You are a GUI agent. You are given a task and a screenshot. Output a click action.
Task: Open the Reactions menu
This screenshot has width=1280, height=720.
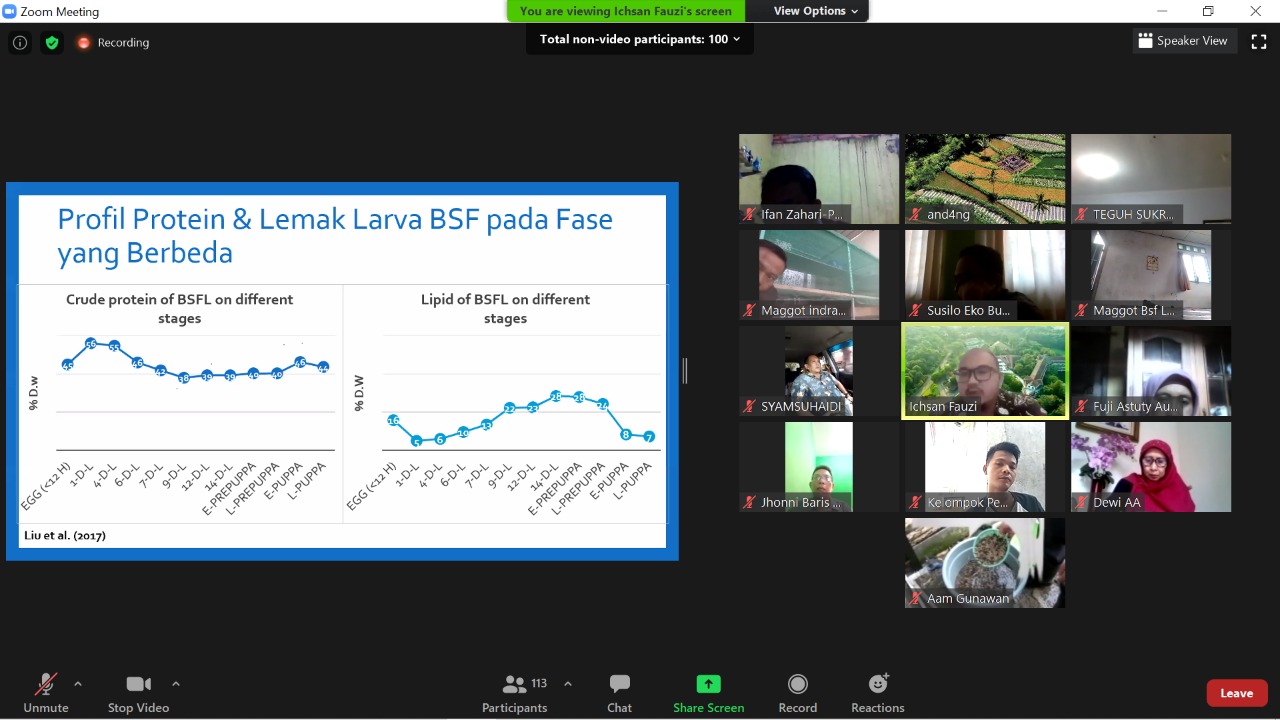coord(877,693)
